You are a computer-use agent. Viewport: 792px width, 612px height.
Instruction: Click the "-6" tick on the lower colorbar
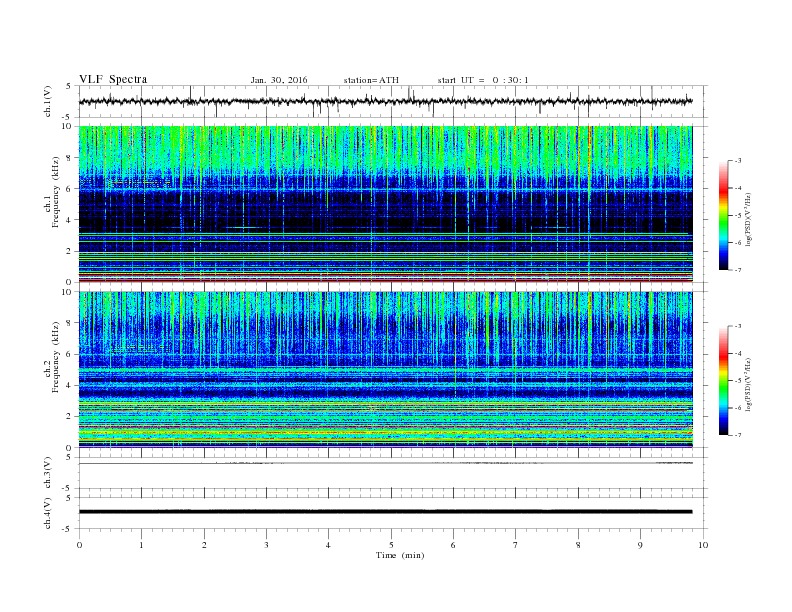[738, 408]
